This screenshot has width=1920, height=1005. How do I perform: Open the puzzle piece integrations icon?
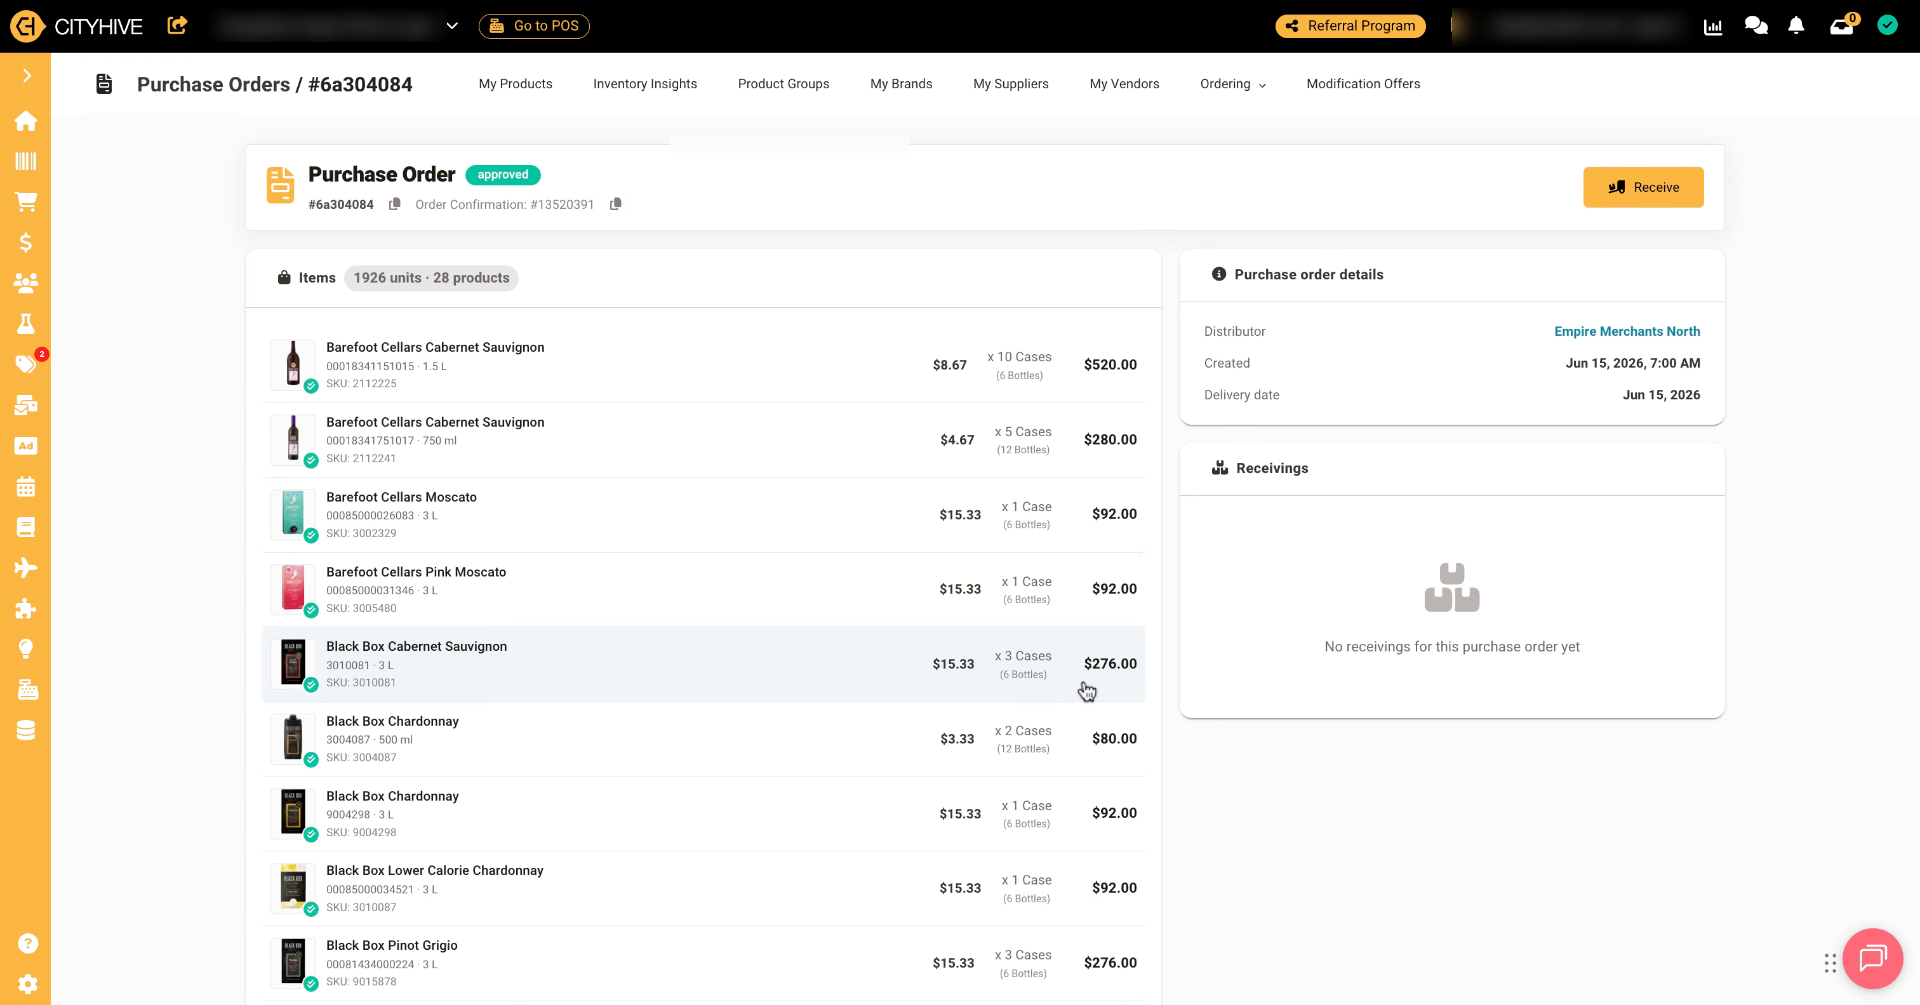[x=26, y=609]
